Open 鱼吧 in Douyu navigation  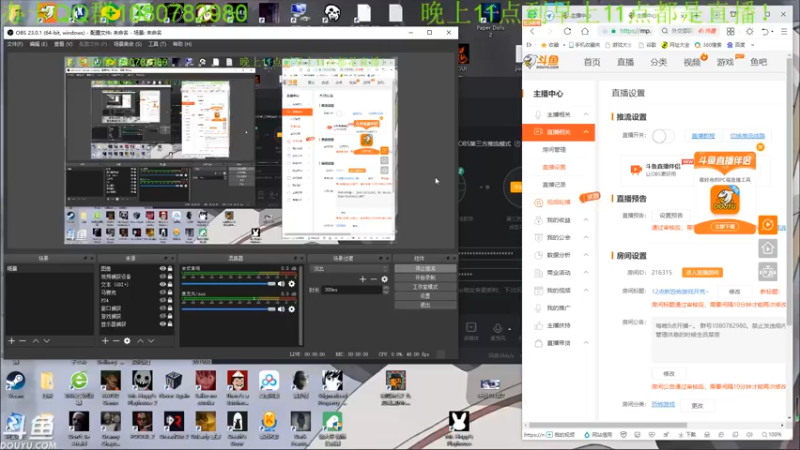coord(758,62)
